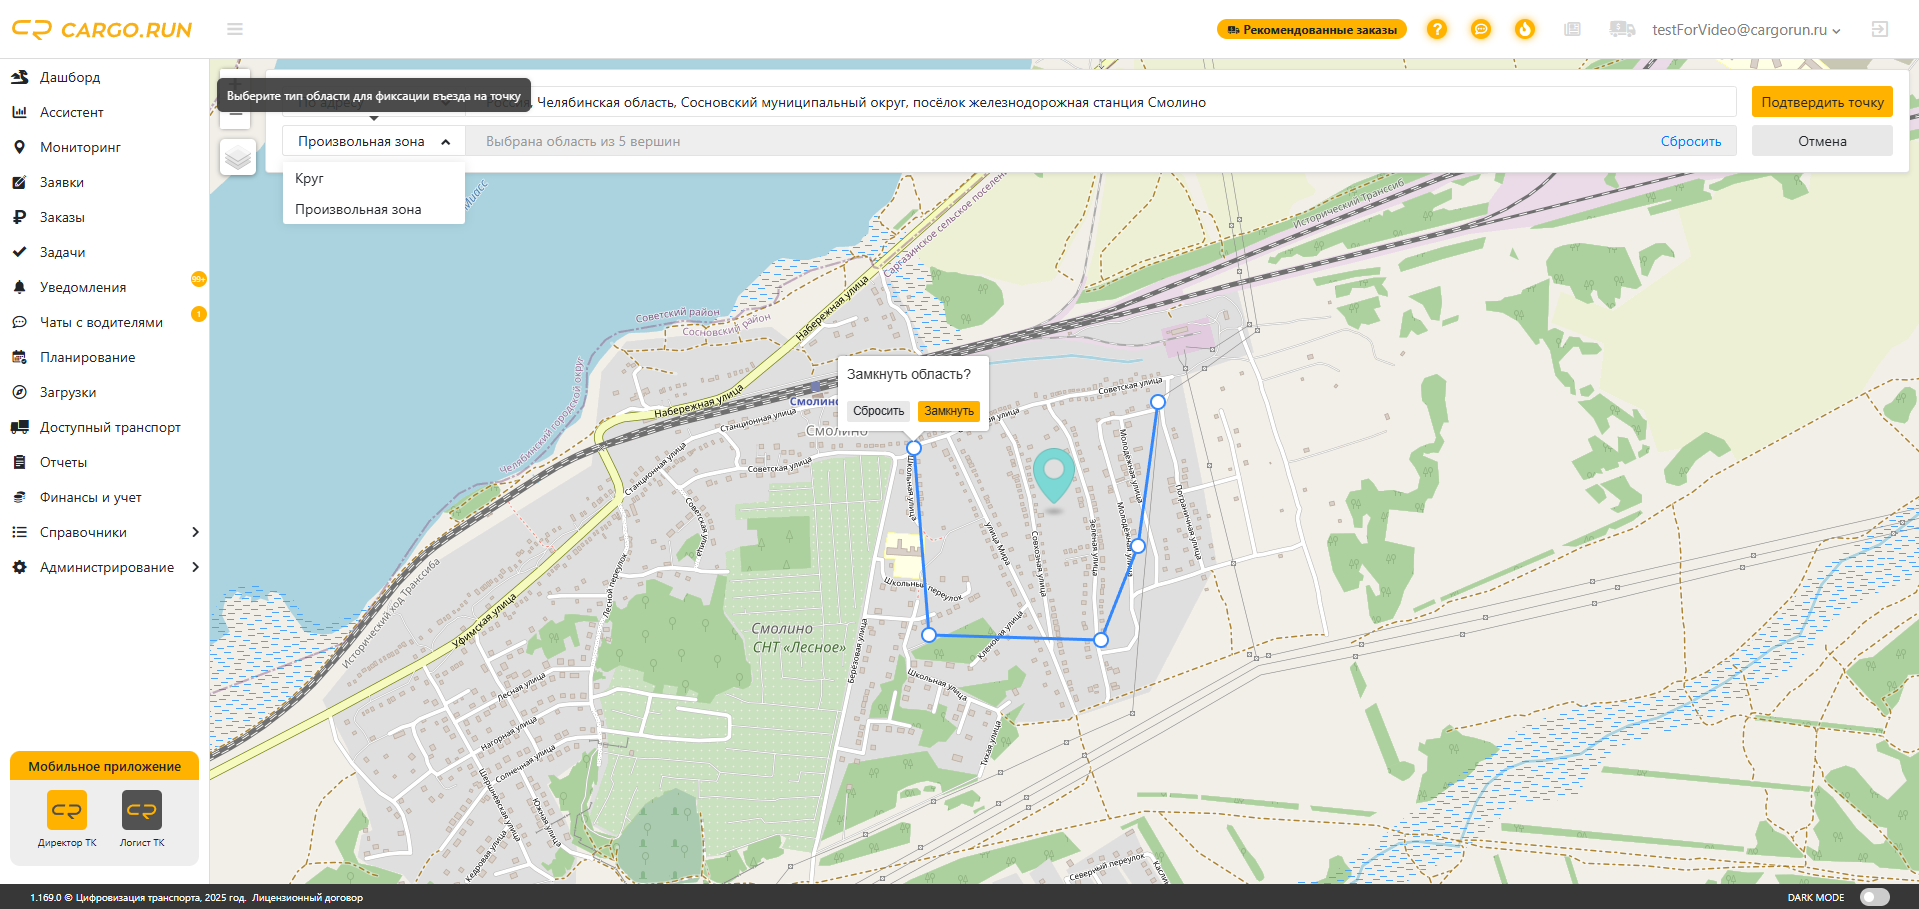
Task: Click the logout icon in header
Action: tap(1879, 30)
